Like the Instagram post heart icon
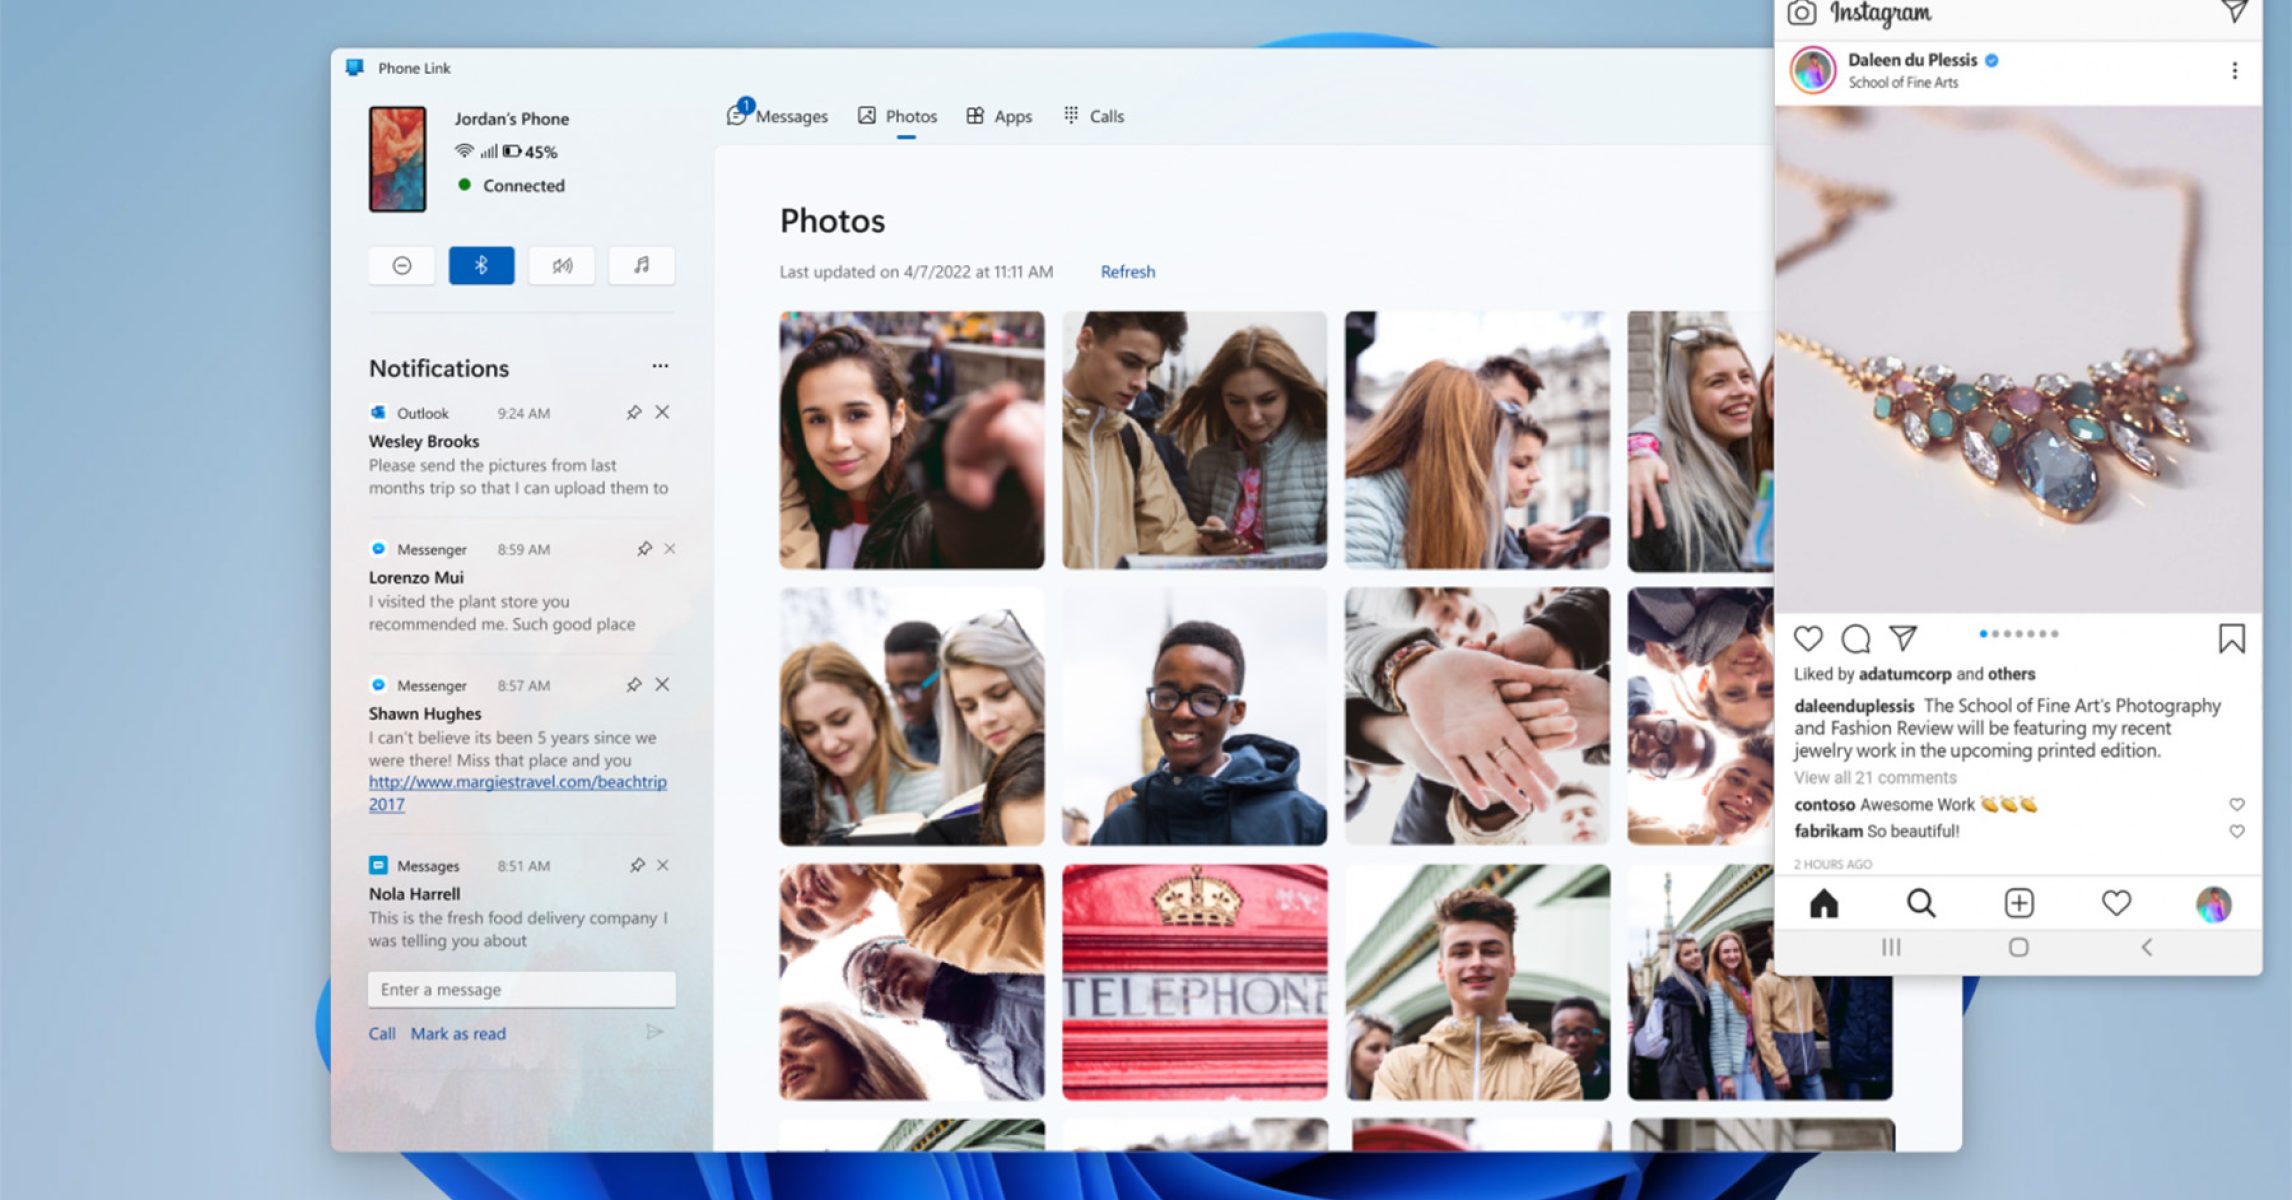Screen dimensions: 2292x1200 click(1808, 638)
